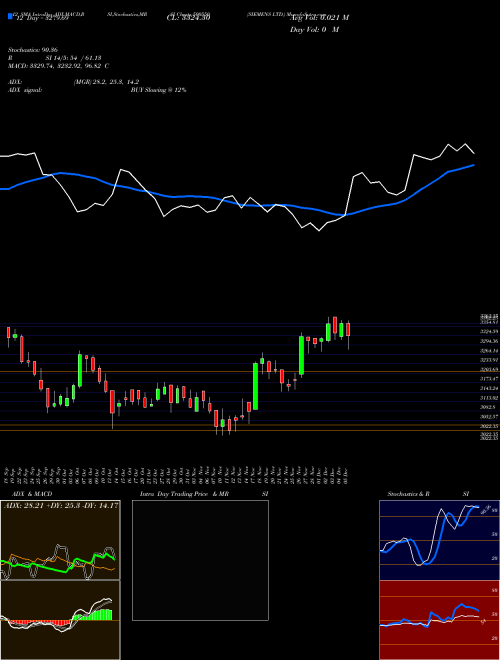This screenshot has height=660, width=500.
Task: Click the 3264.14 price axis label
Action: 489,351
